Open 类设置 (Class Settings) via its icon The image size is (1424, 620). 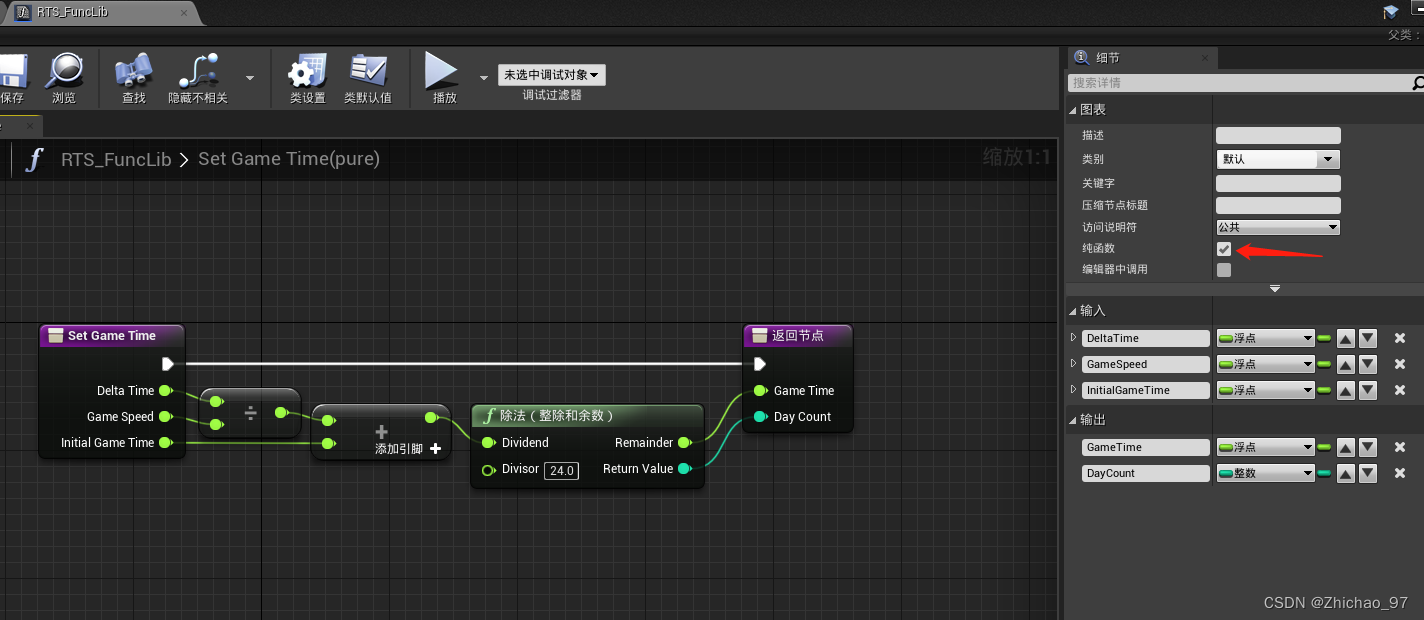(x=306, y=70)
